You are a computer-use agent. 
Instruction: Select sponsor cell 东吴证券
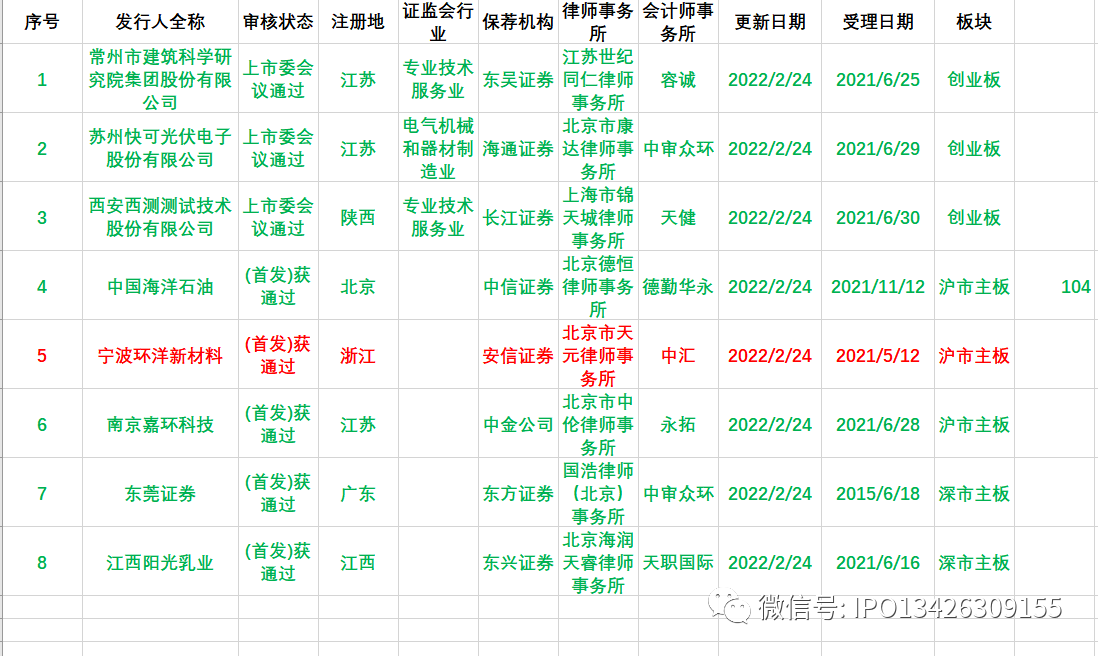pyautogui.click(x=518, y=78)
